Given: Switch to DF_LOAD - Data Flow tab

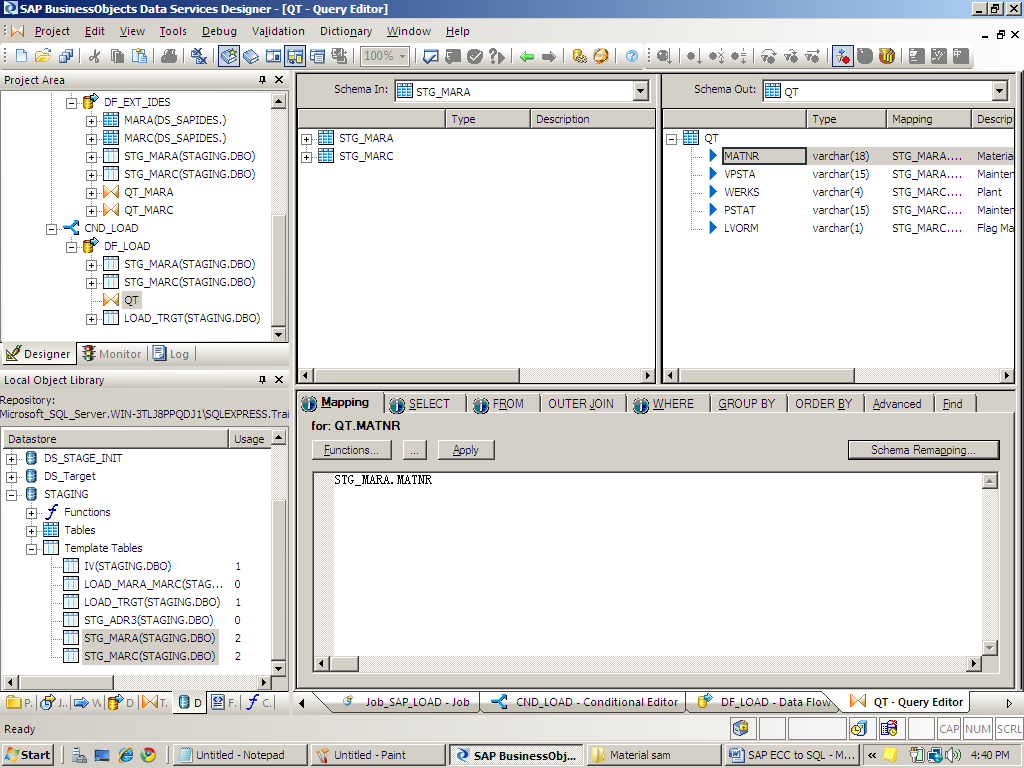Looking at the screenshot, I should (x=764, y=702).
